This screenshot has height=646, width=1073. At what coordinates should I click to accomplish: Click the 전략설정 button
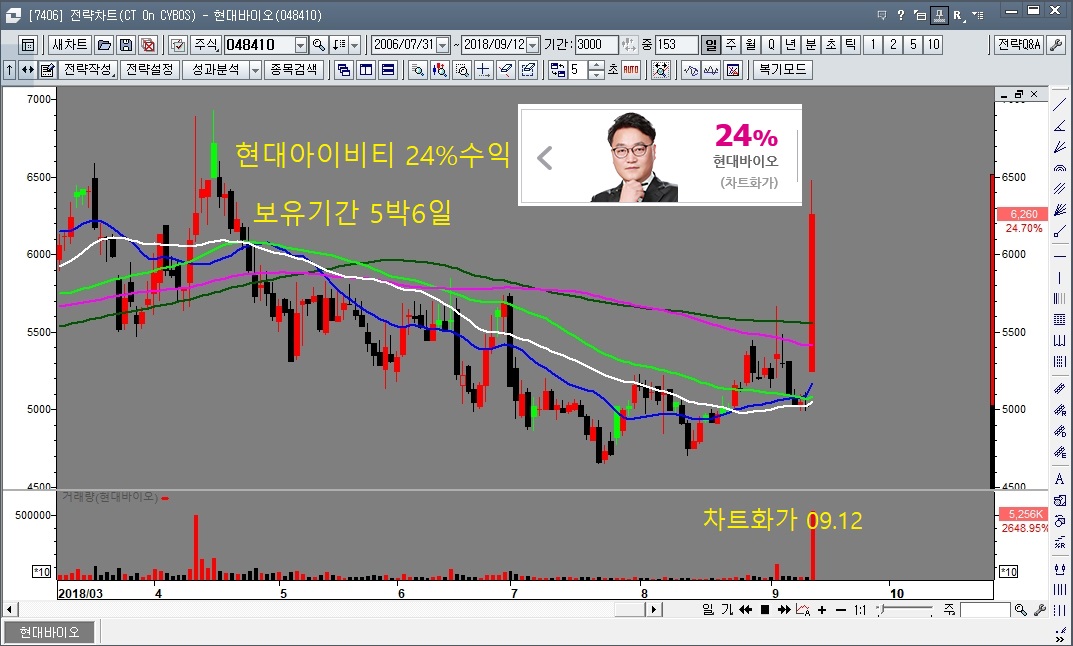tap(150, 70)
